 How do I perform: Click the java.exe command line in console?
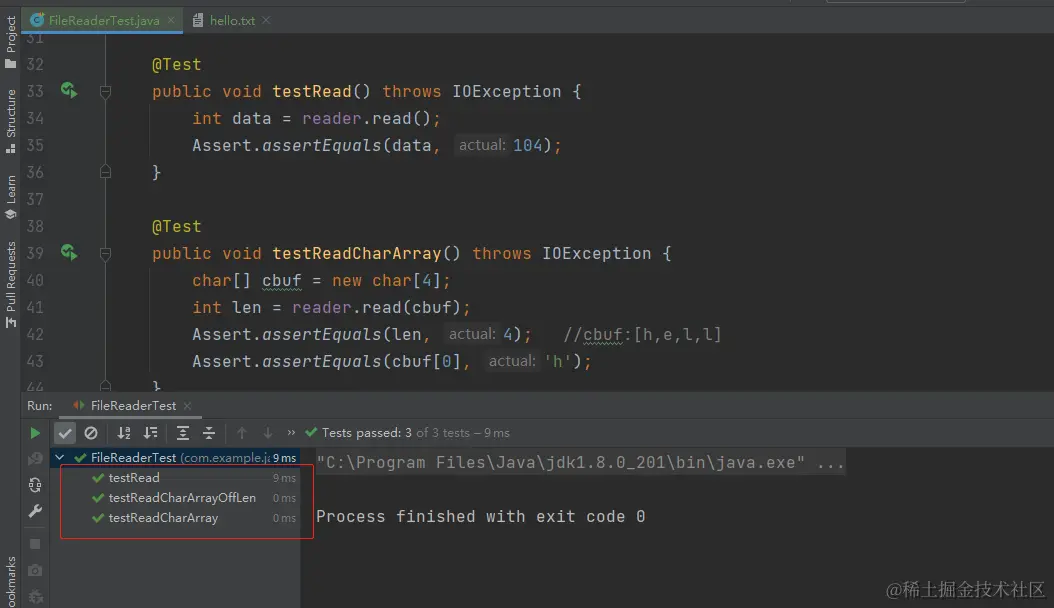580,463
